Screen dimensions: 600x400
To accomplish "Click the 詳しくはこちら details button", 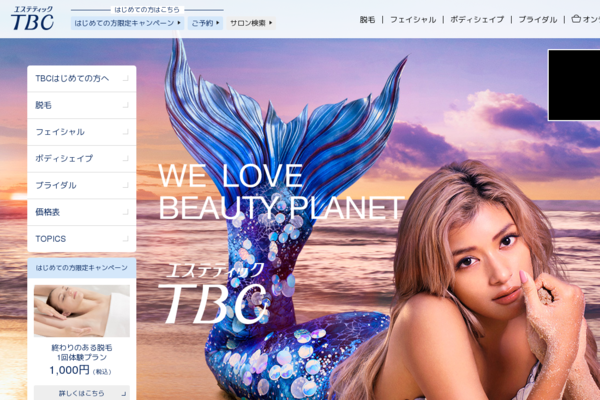I will [x=82, y=393].
